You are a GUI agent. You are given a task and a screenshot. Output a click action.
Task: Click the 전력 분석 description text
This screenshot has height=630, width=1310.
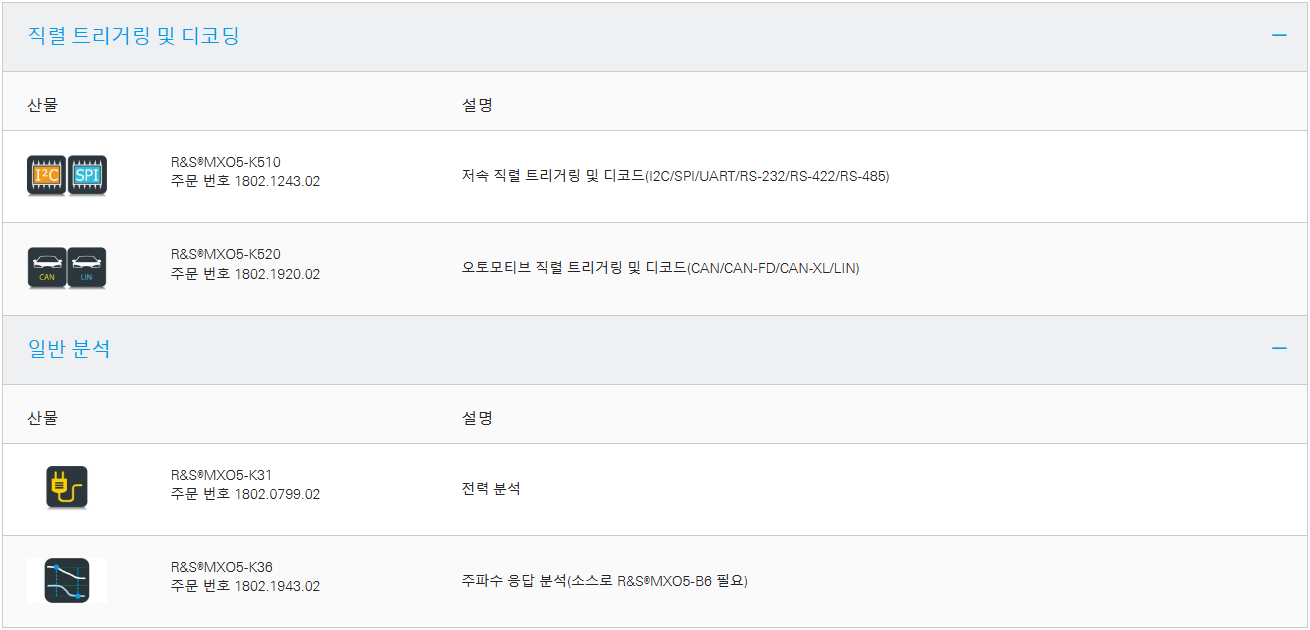[491, 489]
